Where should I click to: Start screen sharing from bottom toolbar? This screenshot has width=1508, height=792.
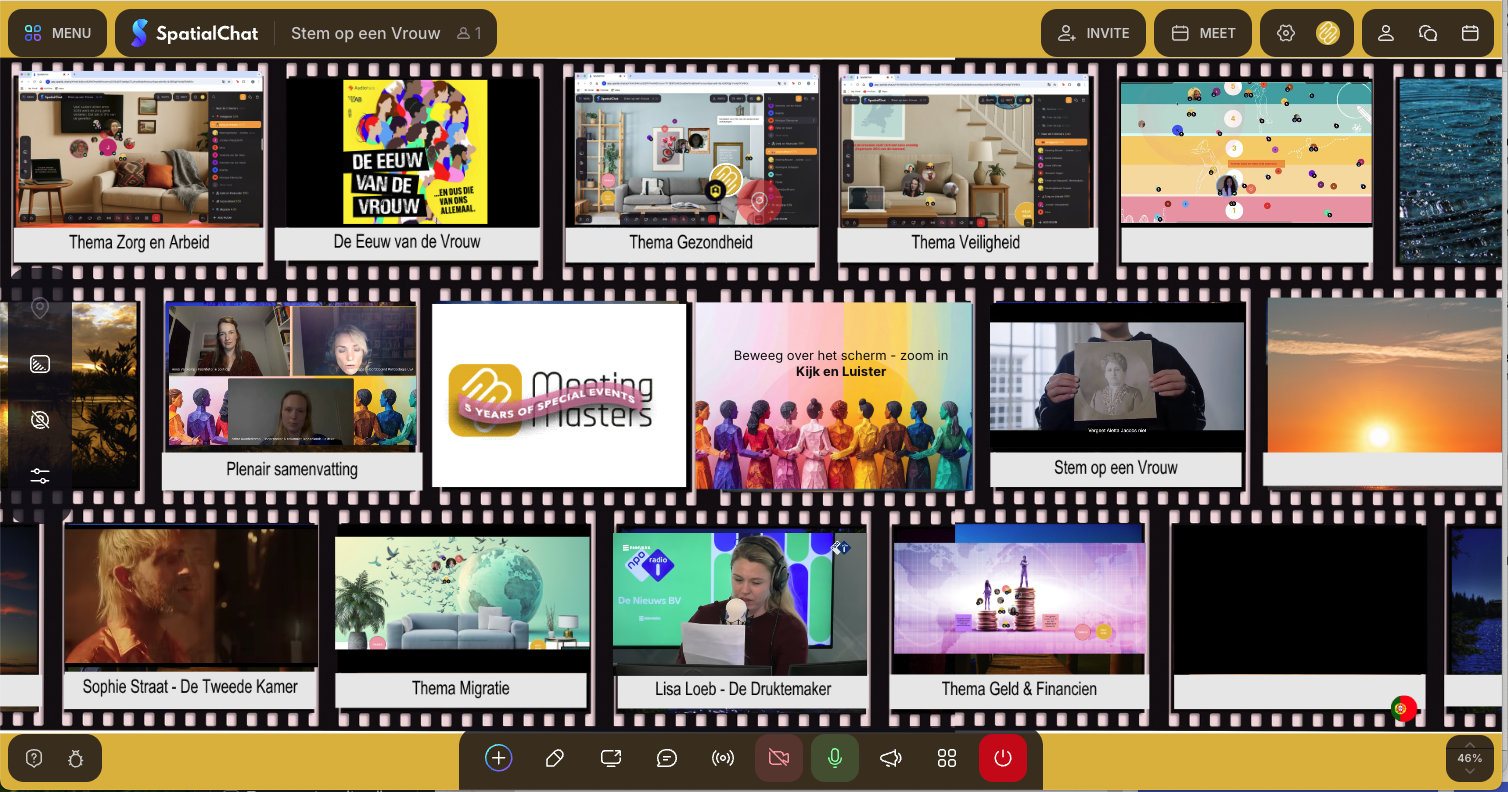point(611,758)
